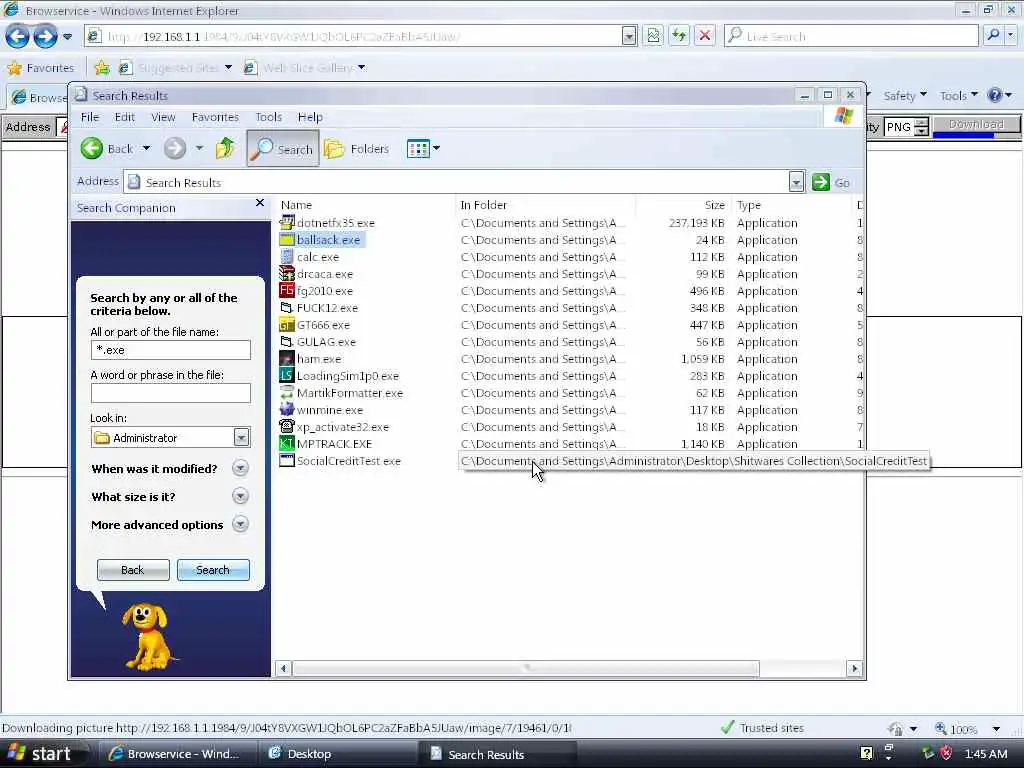Open the Folders pane button
This screenshot has width=1024, height=768.
(357, 149)
